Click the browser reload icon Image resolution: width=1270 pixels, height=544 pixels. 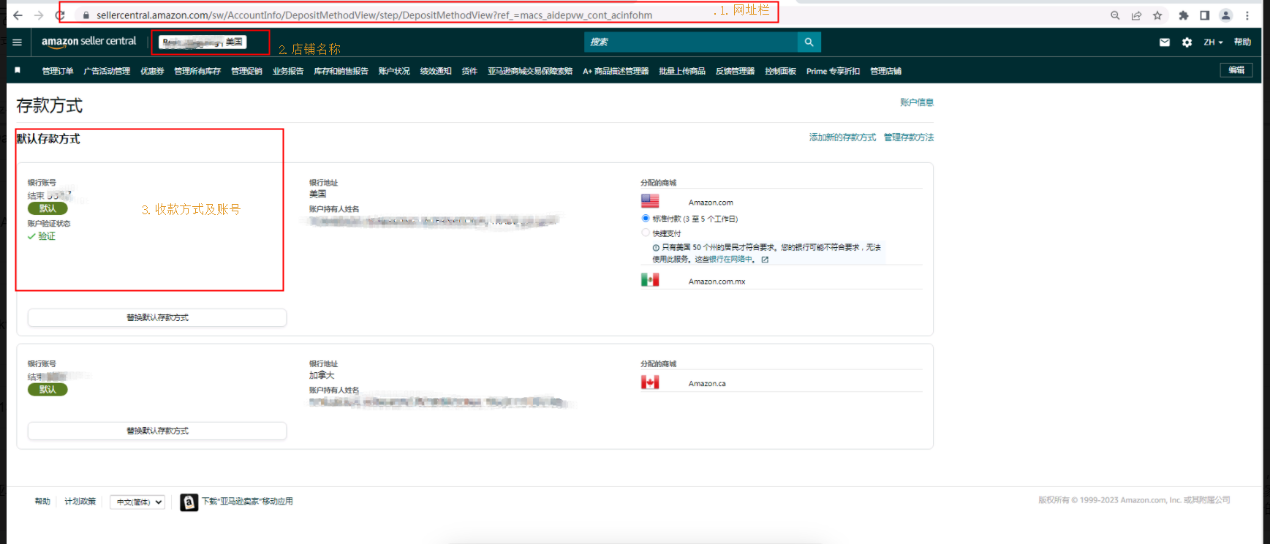coord(60,16)
